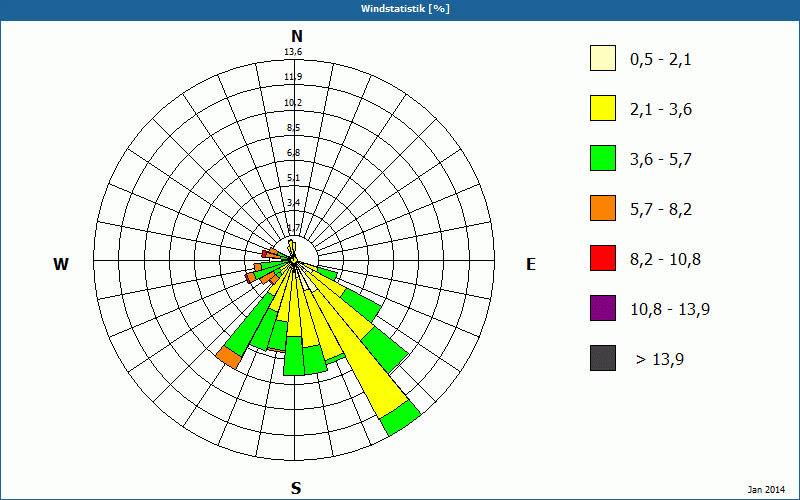Click the red 8,2 - 10,8 legend swatch
Screen dimensions: 800x500
click(603, 258)
